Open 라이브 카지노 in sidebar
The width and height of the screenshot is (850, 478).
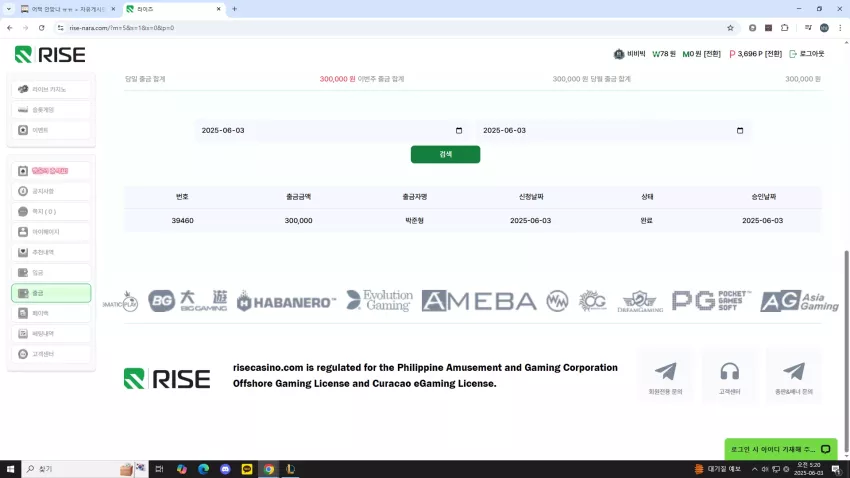point(51,89)
